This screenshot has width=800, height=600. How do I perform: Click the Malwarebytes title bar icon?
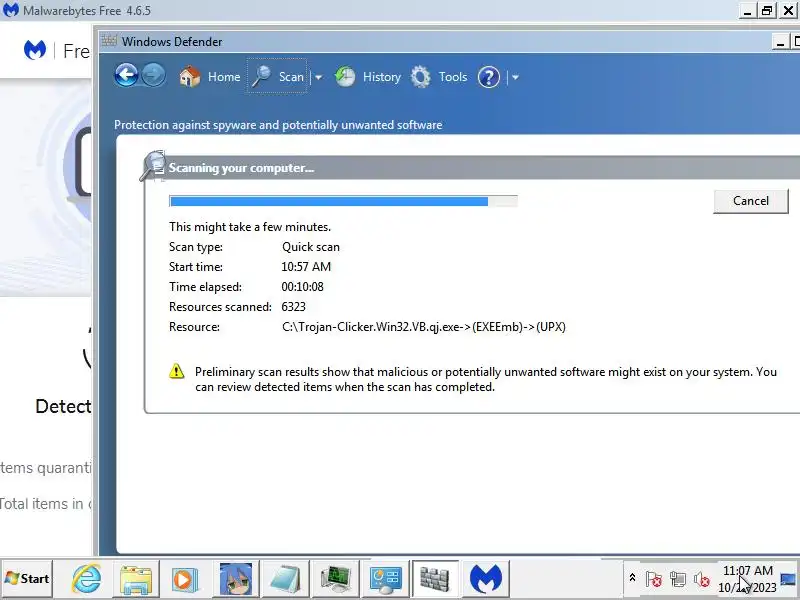click(10, 10)
